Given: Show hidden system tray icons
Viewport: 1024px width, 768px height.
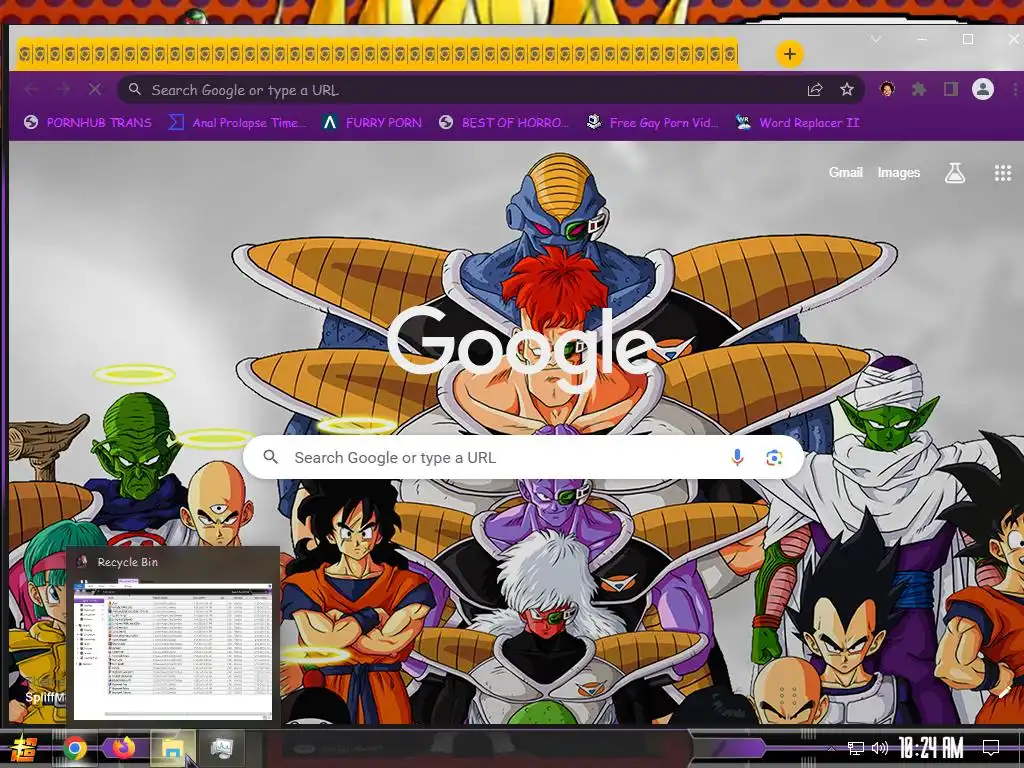Looking at the screenshot, I should (831, 748).
